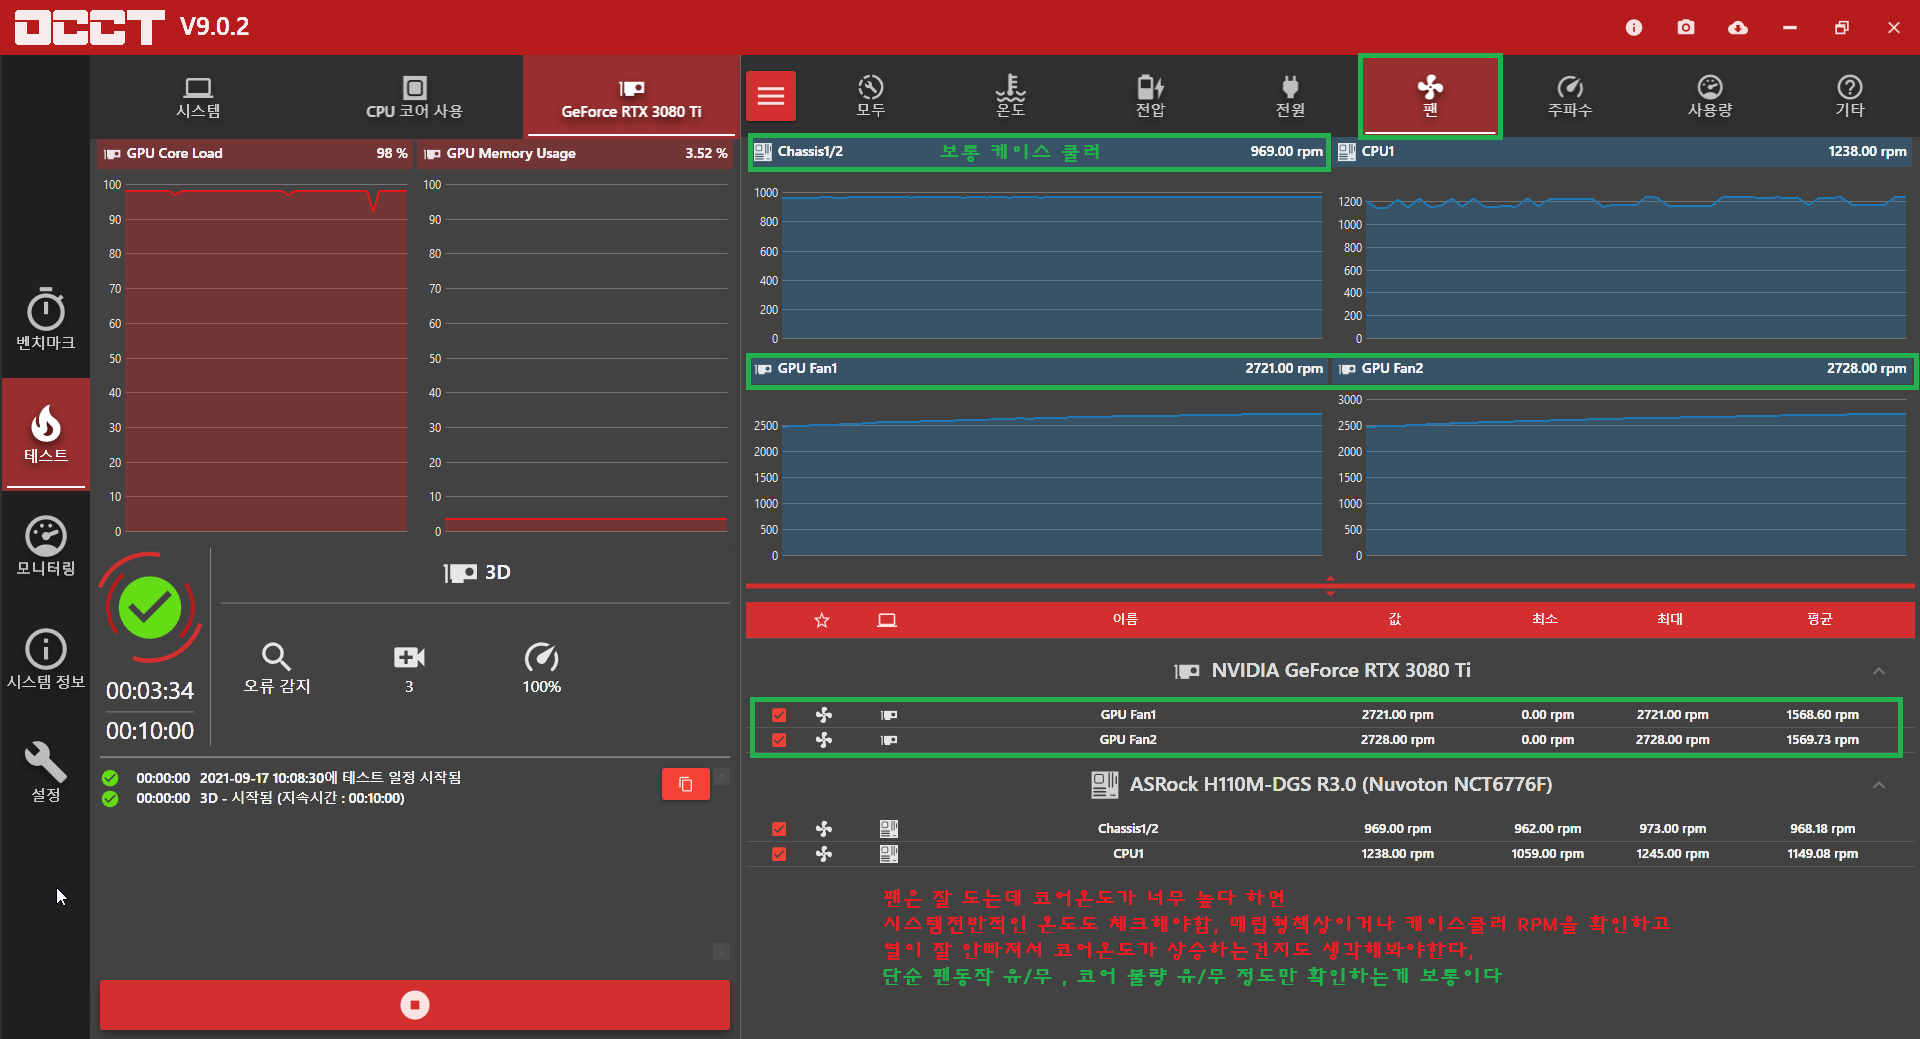The height and width of the screenshot is (1039, 1920).
Task: Click the info icon in title bar
Action: 1634,27
